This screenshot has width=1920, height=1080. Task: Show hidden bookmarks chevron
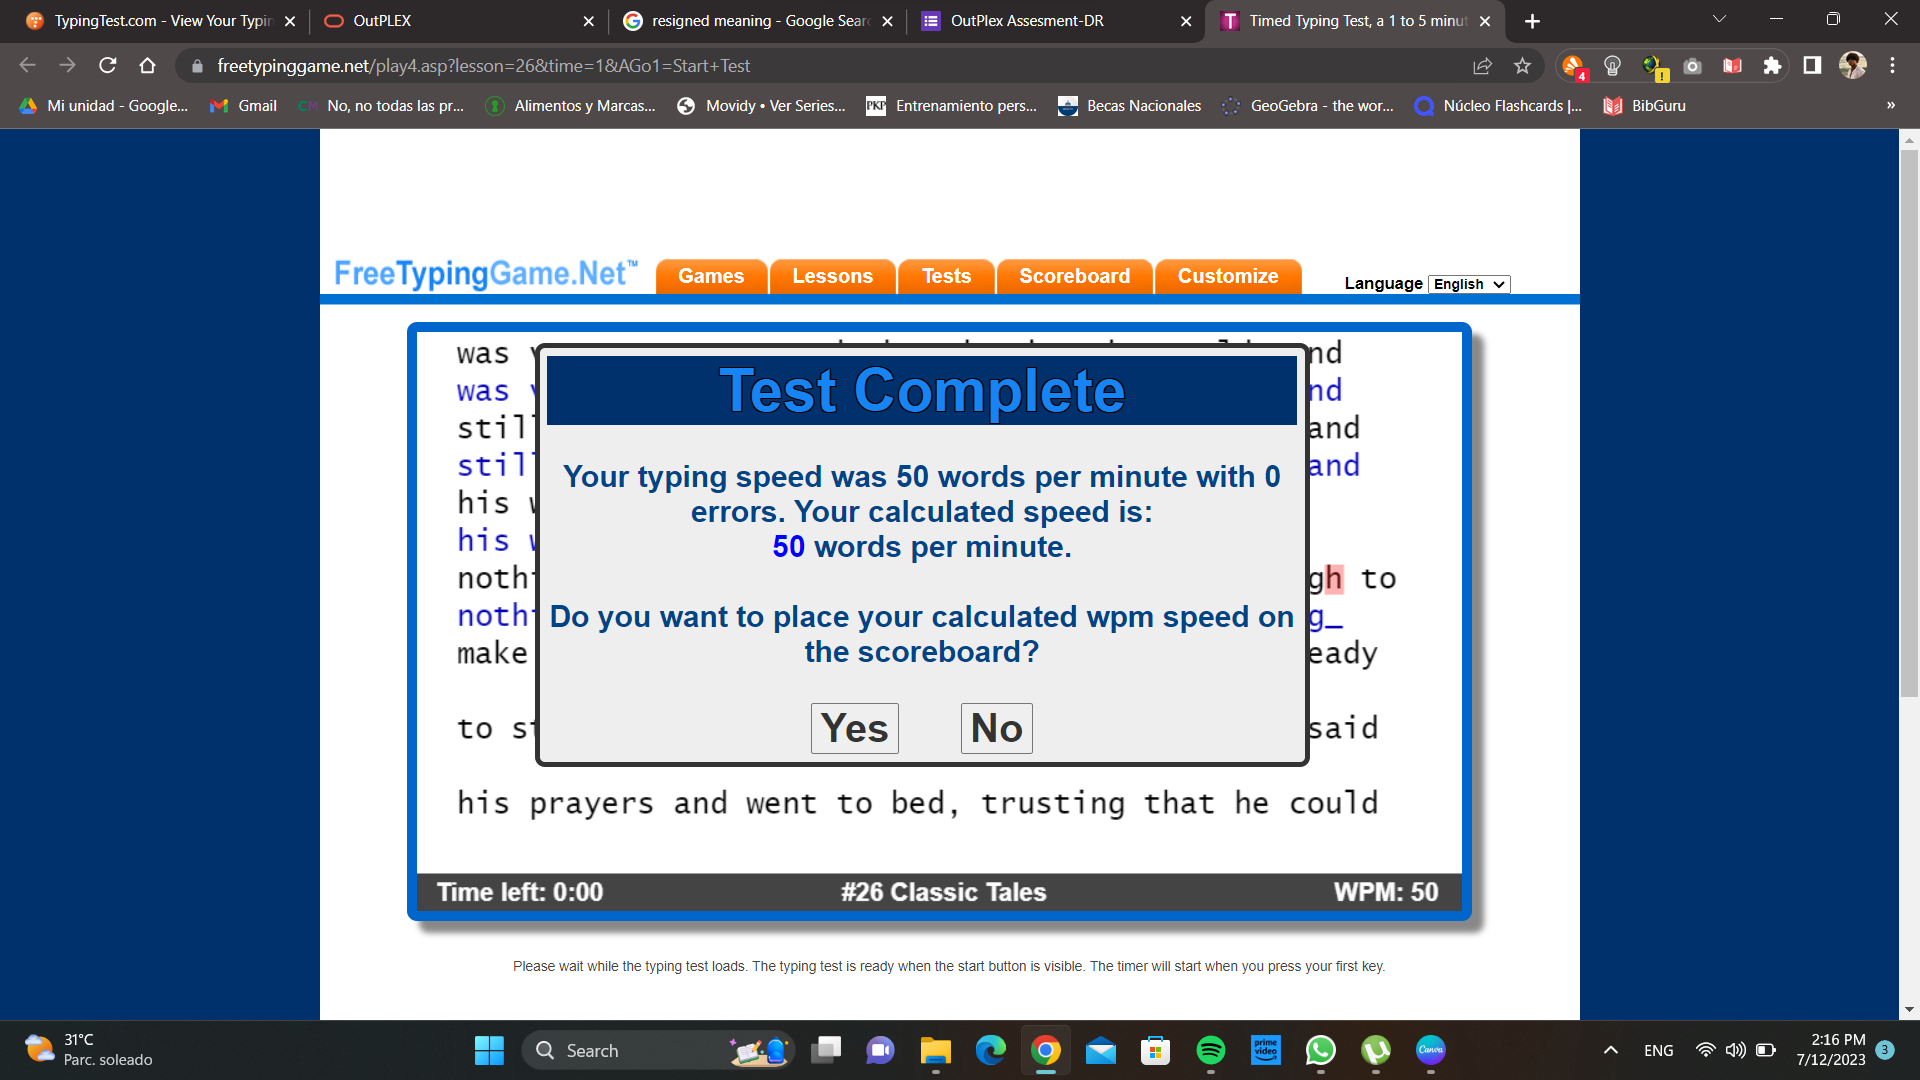[1890, 106]
